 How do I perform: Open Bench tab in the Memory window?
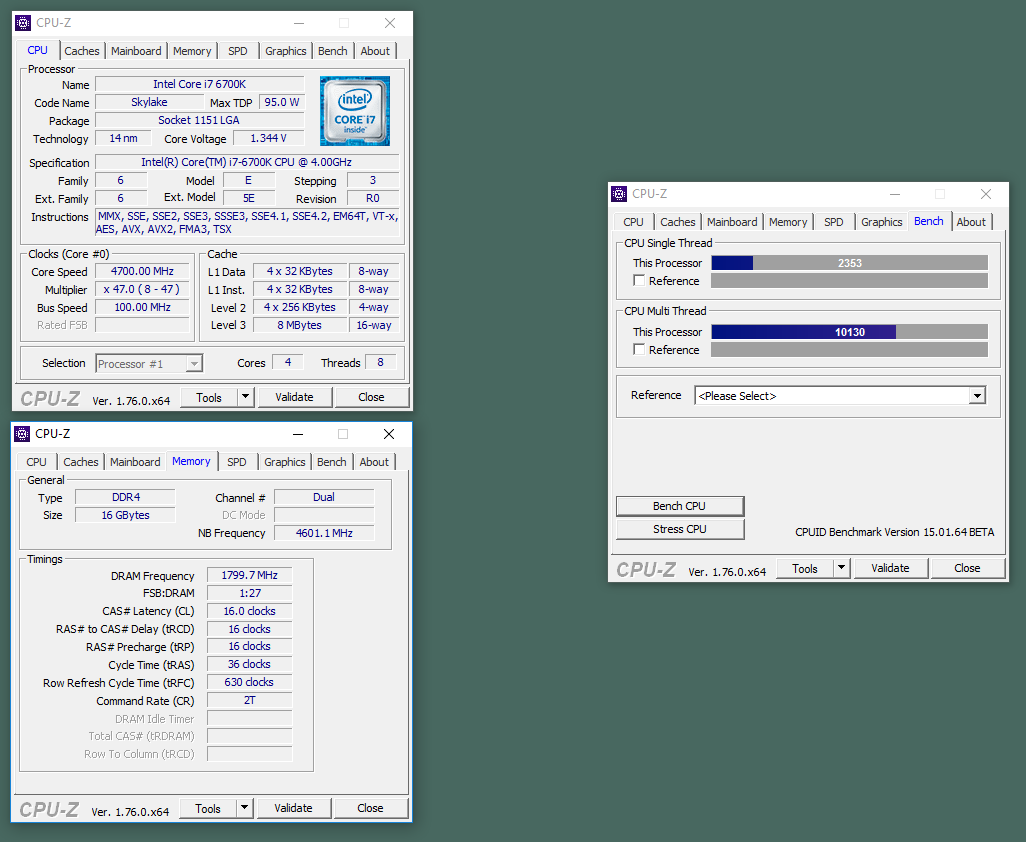click(332, 462)
